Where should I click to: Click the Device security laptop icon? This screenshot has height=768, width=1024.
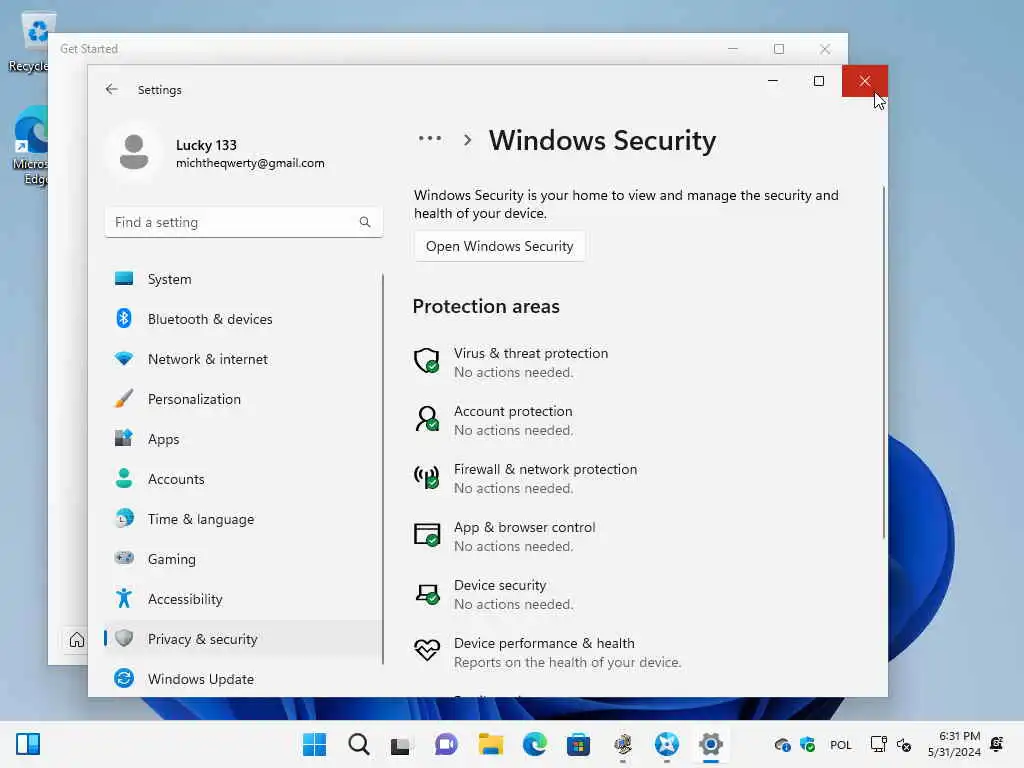[426, 594]
